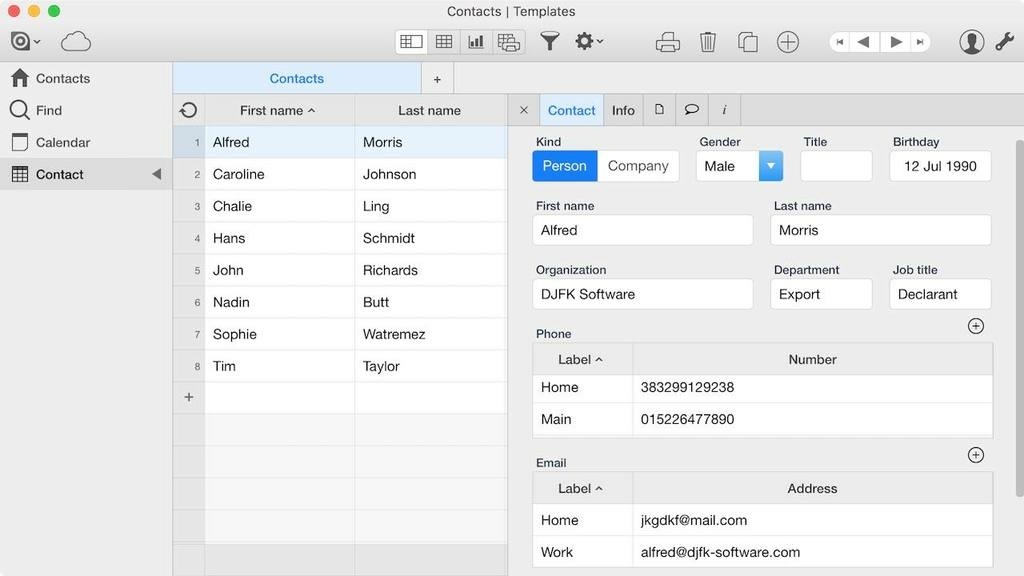The width and height of the screenshot is (1024, 576).
Task: Open the gear settings dropdown
Action: point(588,42)
